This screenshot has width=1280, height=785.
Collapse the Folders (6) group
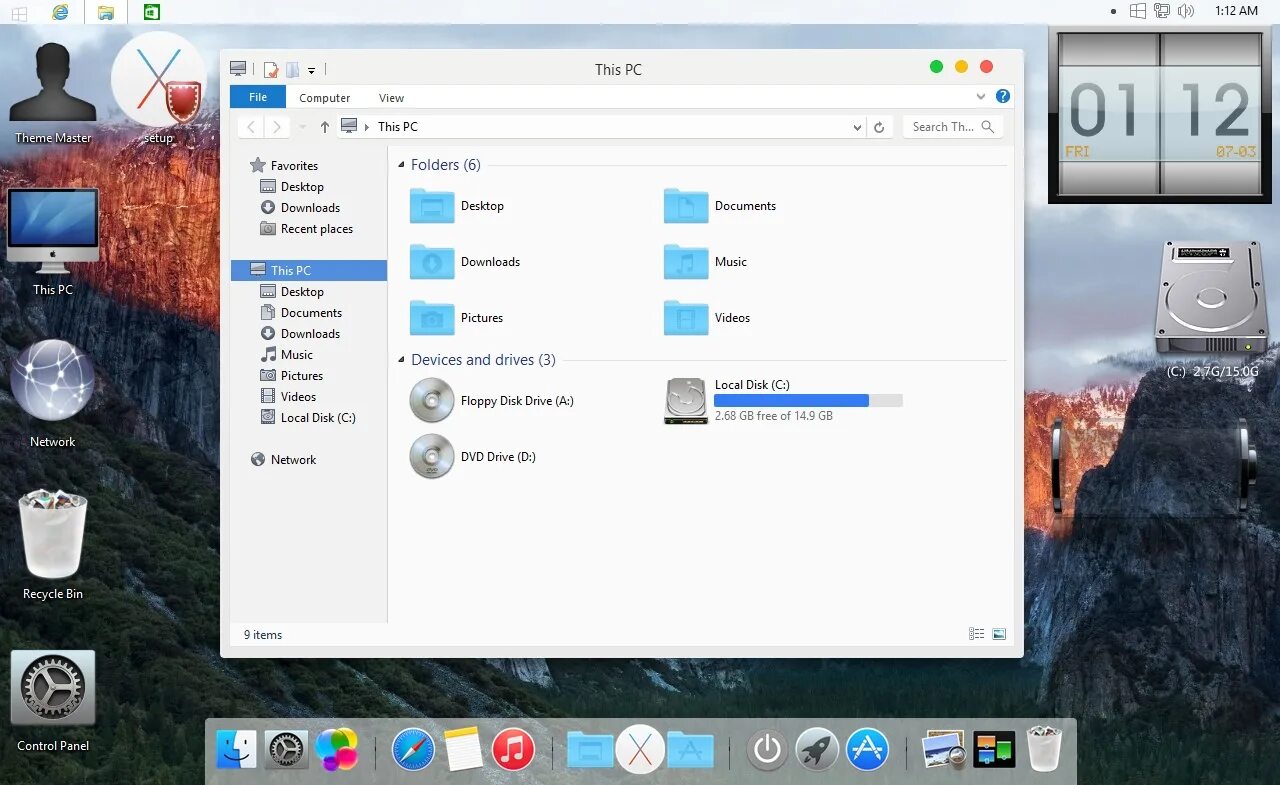click(x=402, y=165)
